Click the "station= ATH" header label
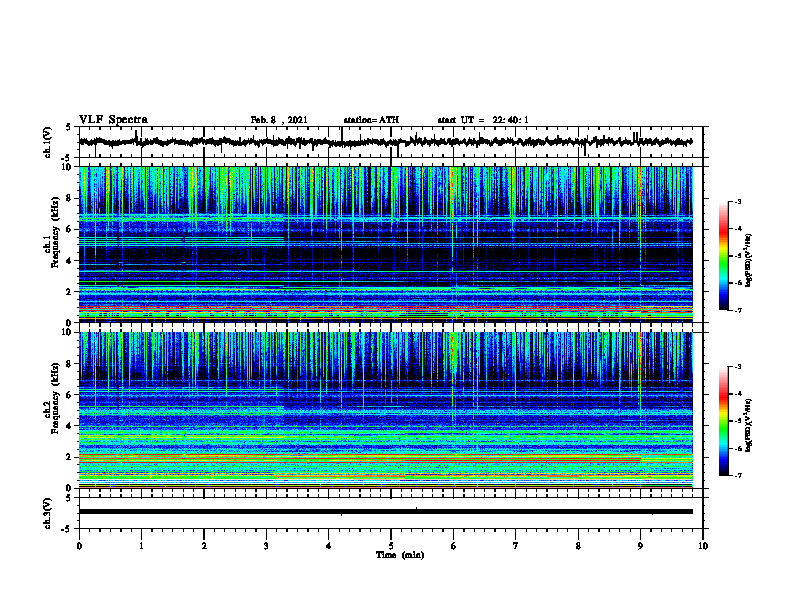792x612 pixels. (371, 120)
